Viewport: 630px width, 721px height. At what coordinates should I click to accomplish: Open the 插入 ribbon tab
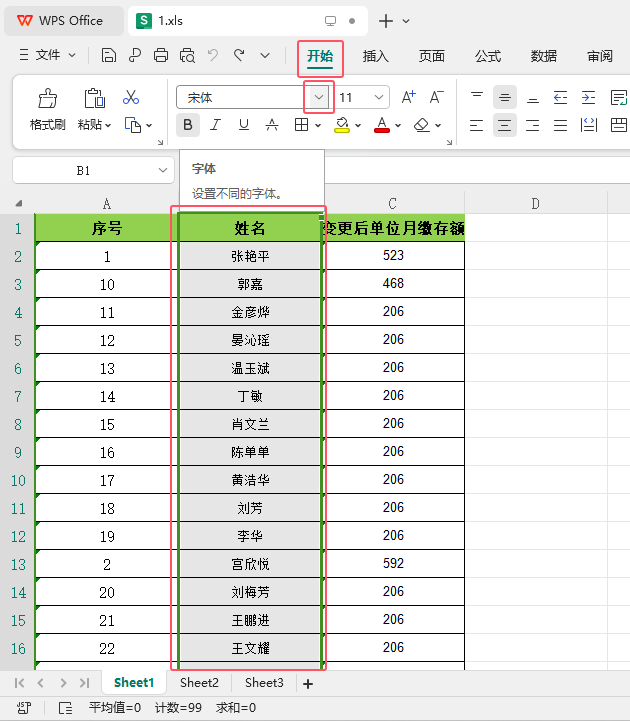point(376,56)
